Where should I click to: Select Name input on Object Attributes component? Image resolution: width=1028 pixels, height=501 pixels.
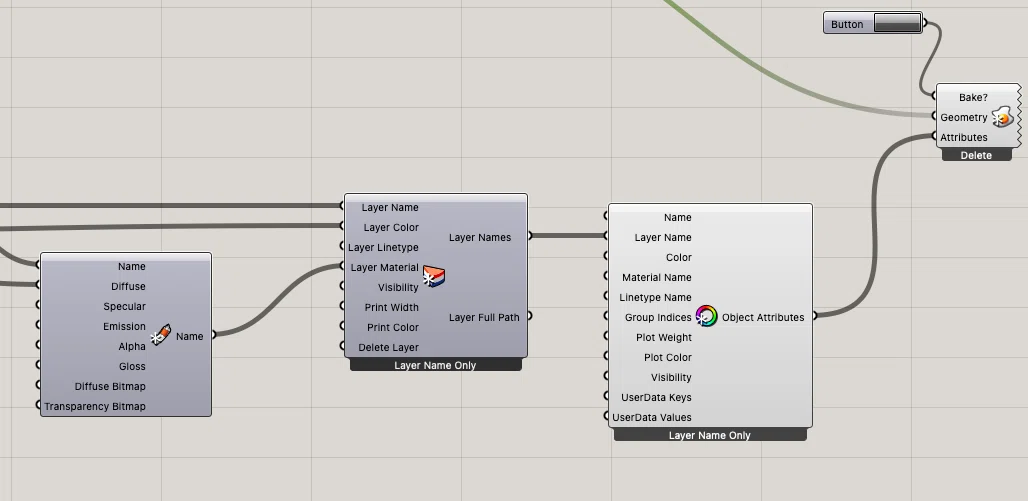(677, 218)
